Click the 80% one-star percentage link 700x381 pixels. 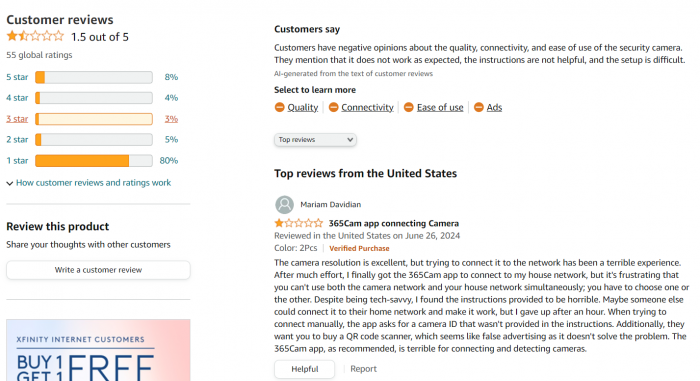[x=169, y=160]
